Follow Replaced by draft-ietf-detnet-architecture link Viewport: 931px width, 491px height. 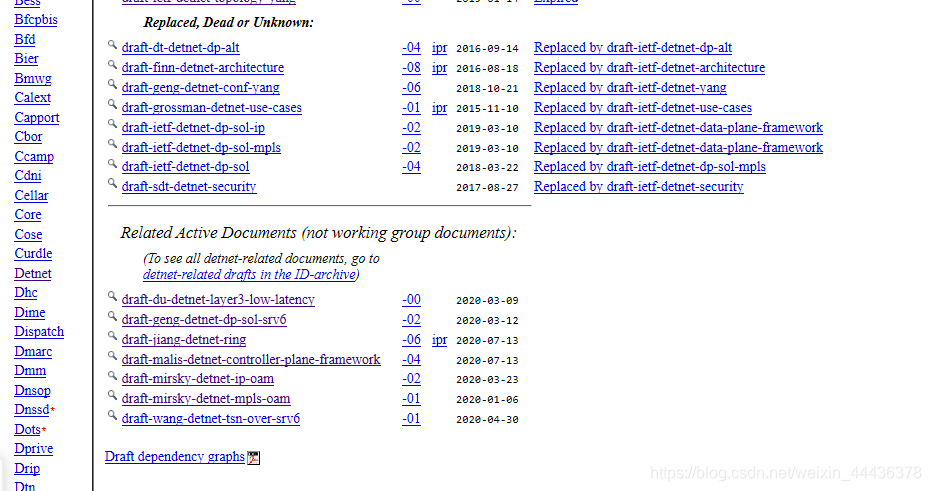pyautogui.click(x=650, y=68)
